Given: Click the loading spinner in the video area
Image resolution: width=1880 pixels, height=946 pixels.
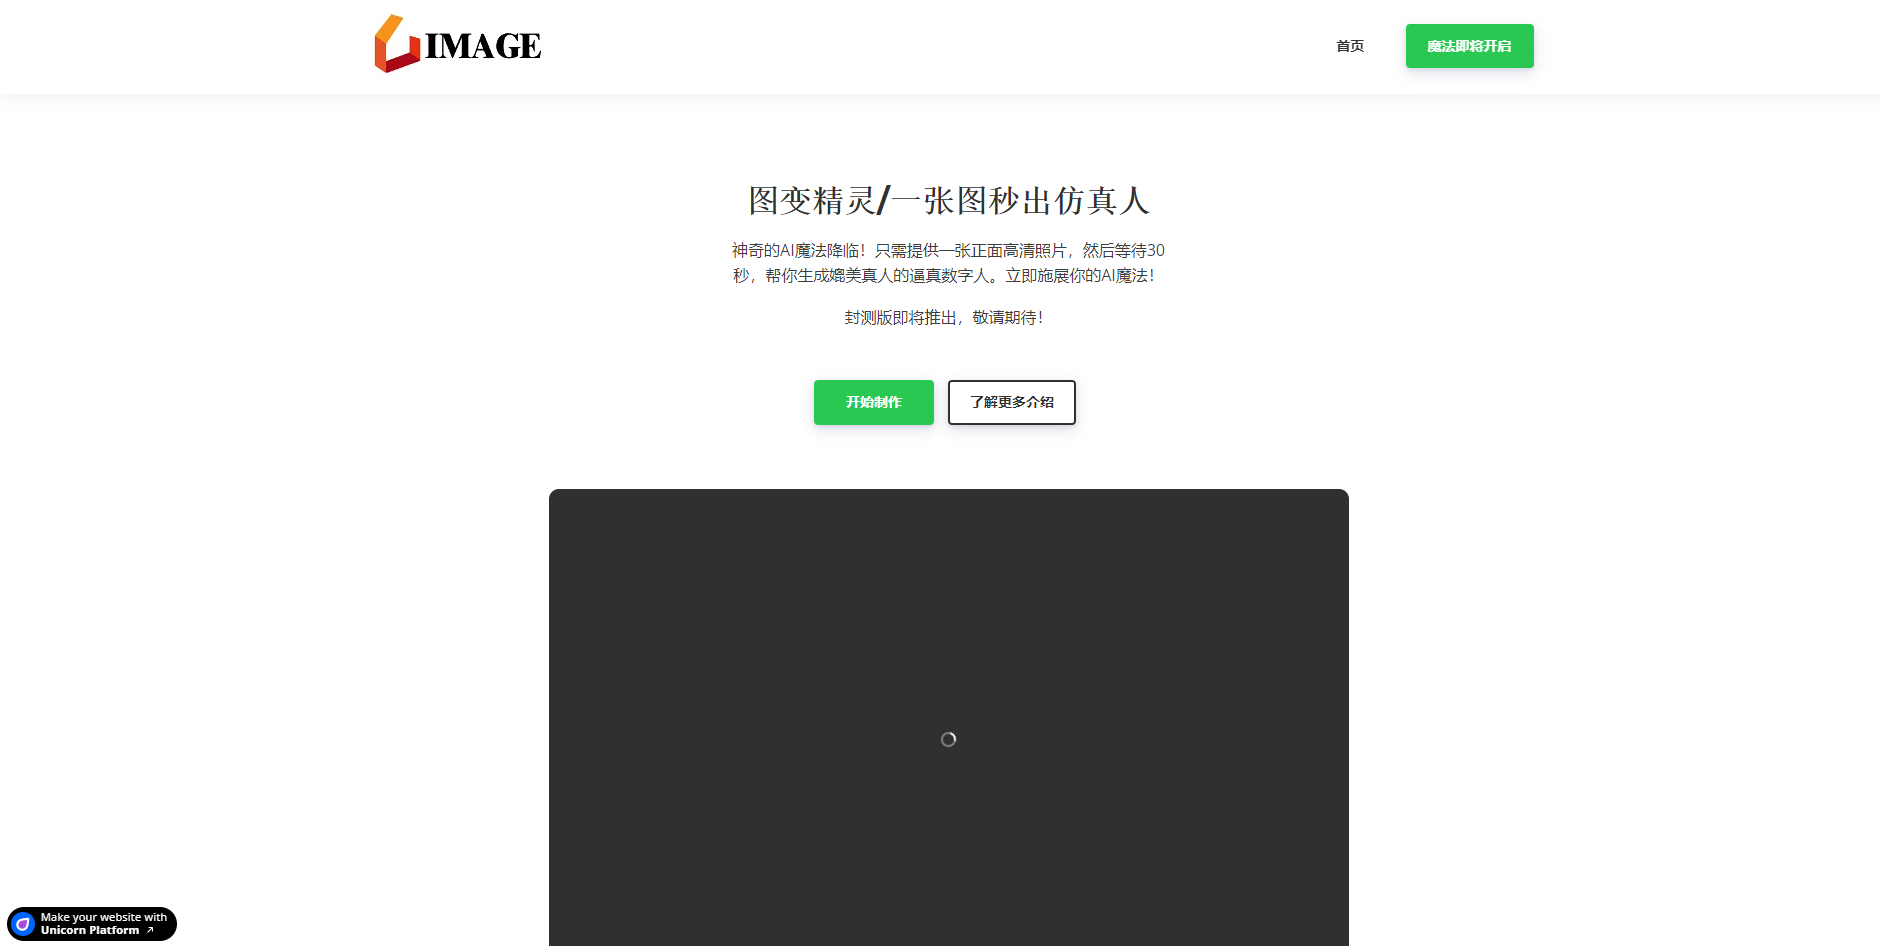Looking at the screenshot, I should click(948, 739).
